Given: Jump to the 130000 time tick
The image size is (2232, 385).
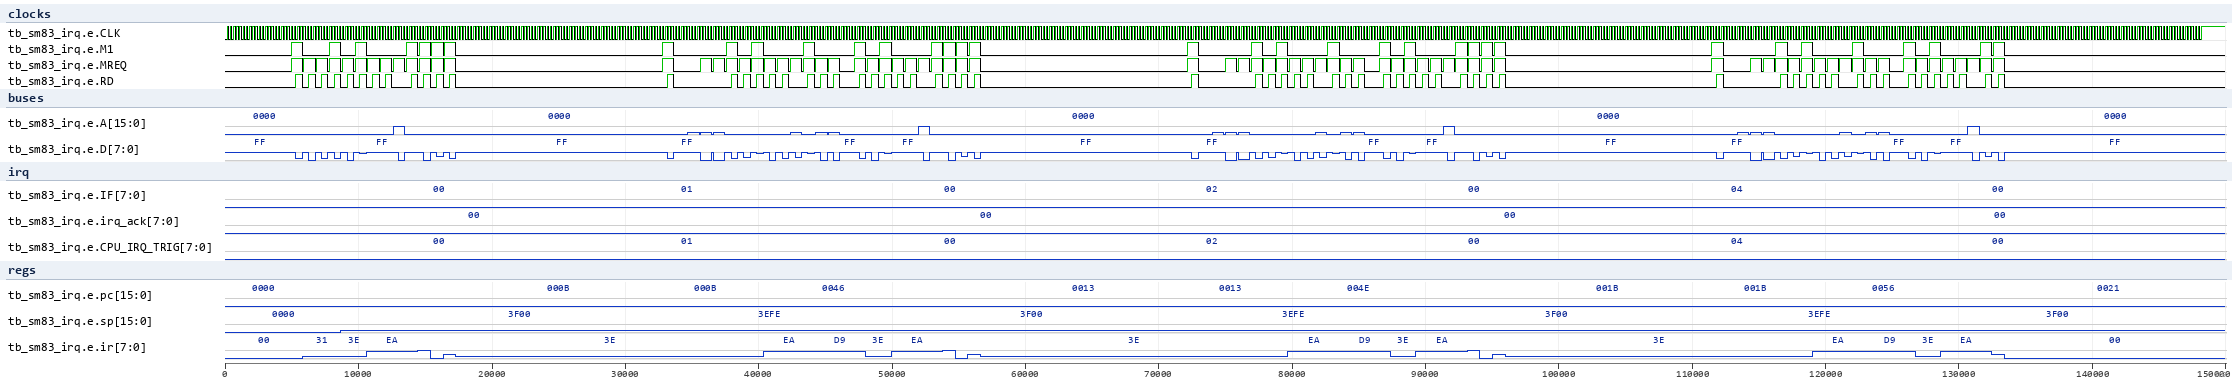Looking at the screenshot, I should (x=1958, y=375).
